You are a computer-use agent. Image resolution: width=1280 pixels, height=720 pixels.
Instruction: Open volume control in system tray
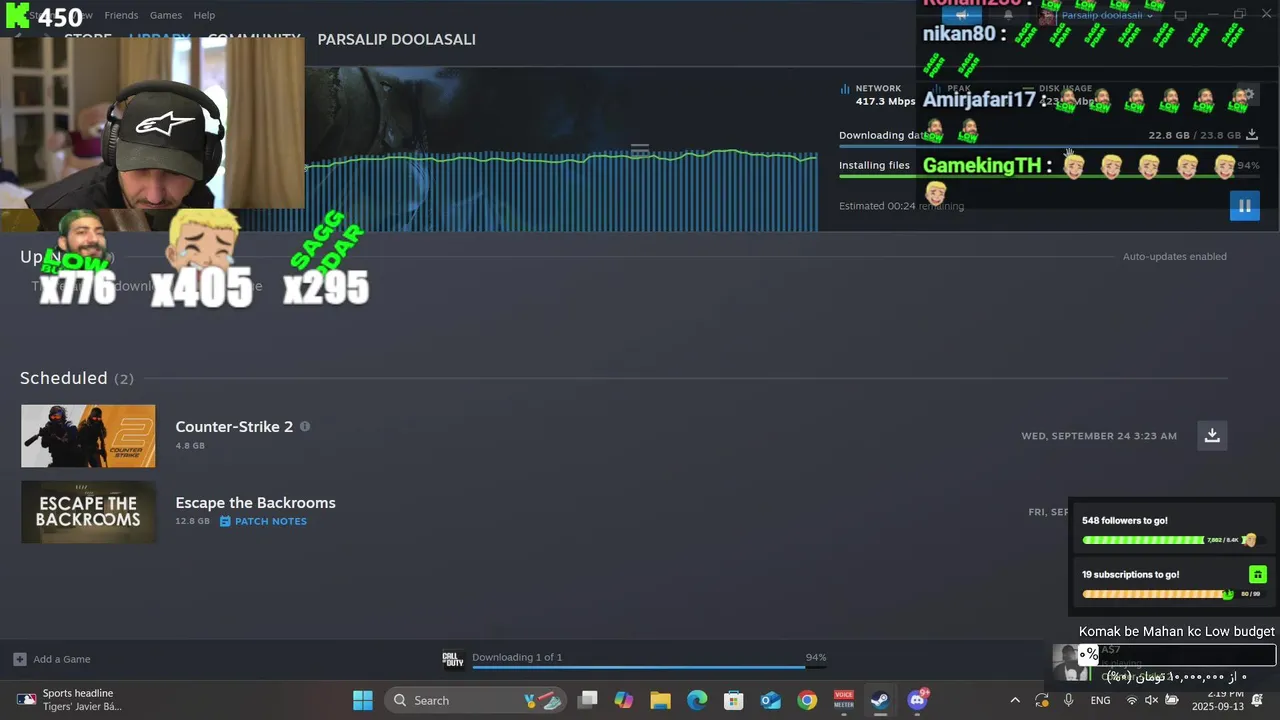(1151, 700)
